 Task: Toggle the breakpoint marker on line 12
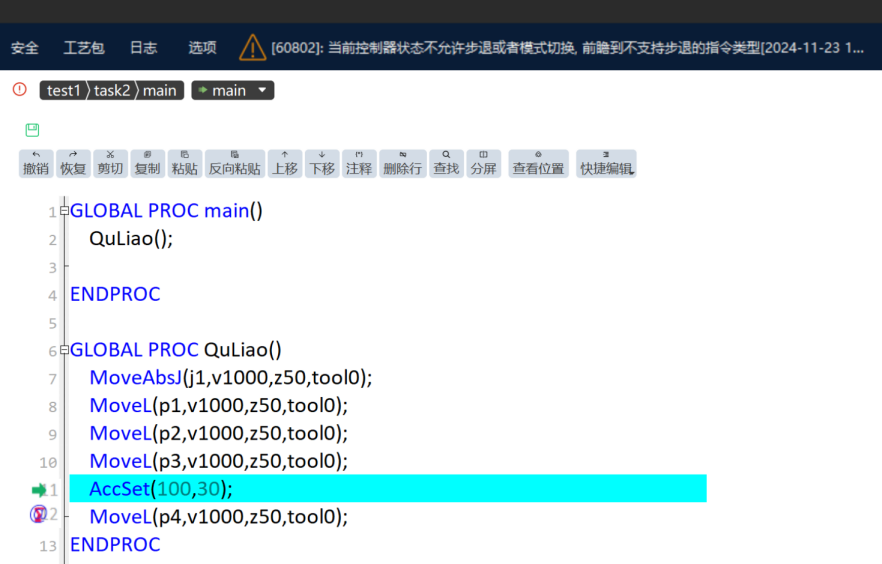(x=38, y=514)
